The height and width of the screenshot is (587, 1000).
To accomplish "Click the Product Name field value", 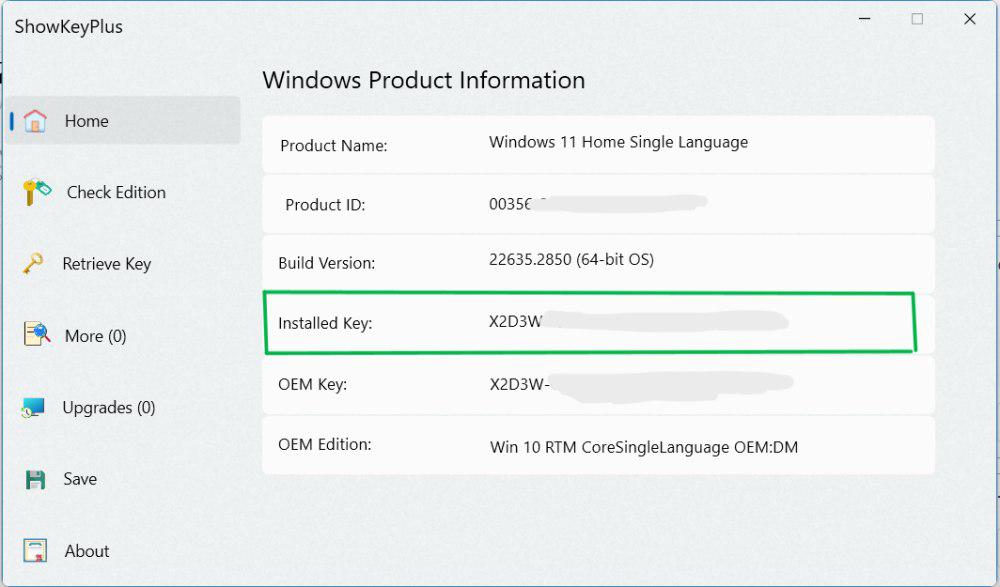I will tap(617, 142).
